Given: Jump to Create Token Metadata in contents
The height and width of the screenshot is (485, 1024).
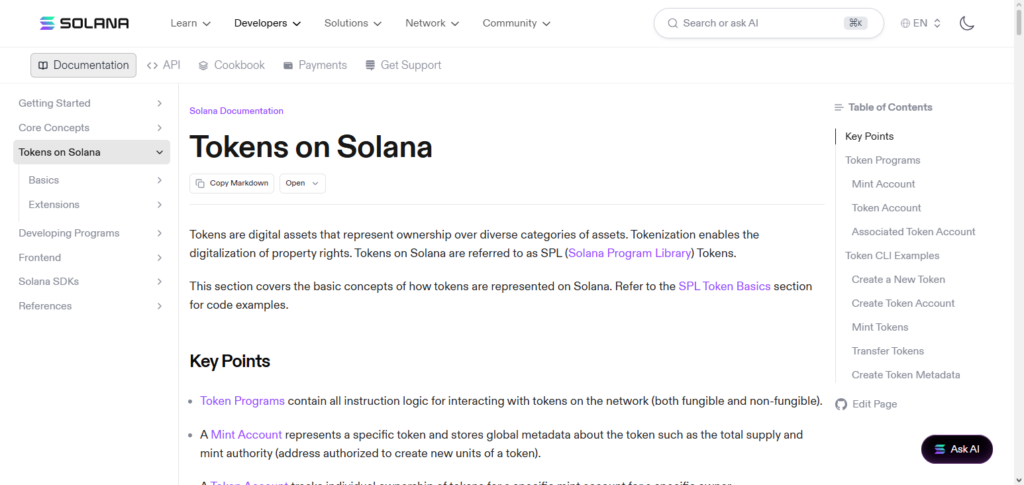Looking at the screenshot, I should (906, 375).
